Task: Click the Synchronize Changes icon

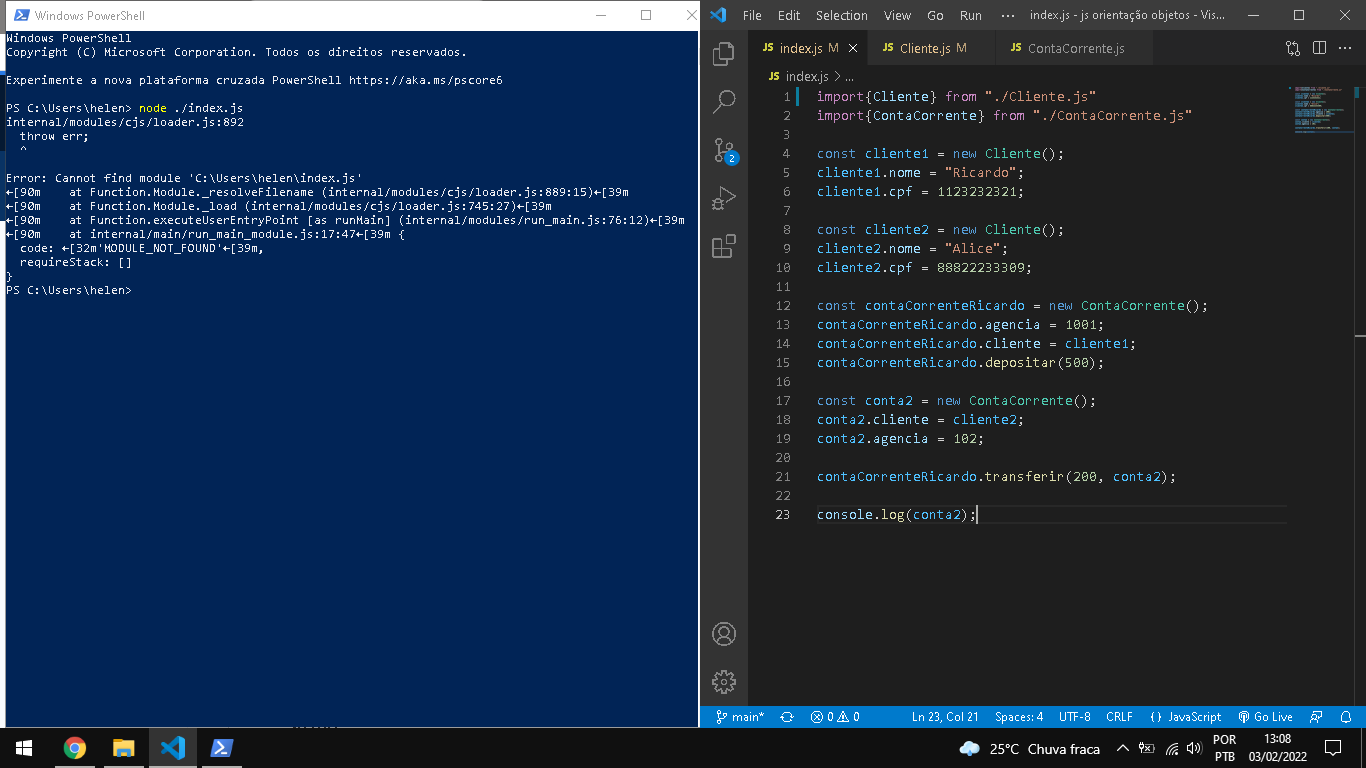Action: coord(787,717)
